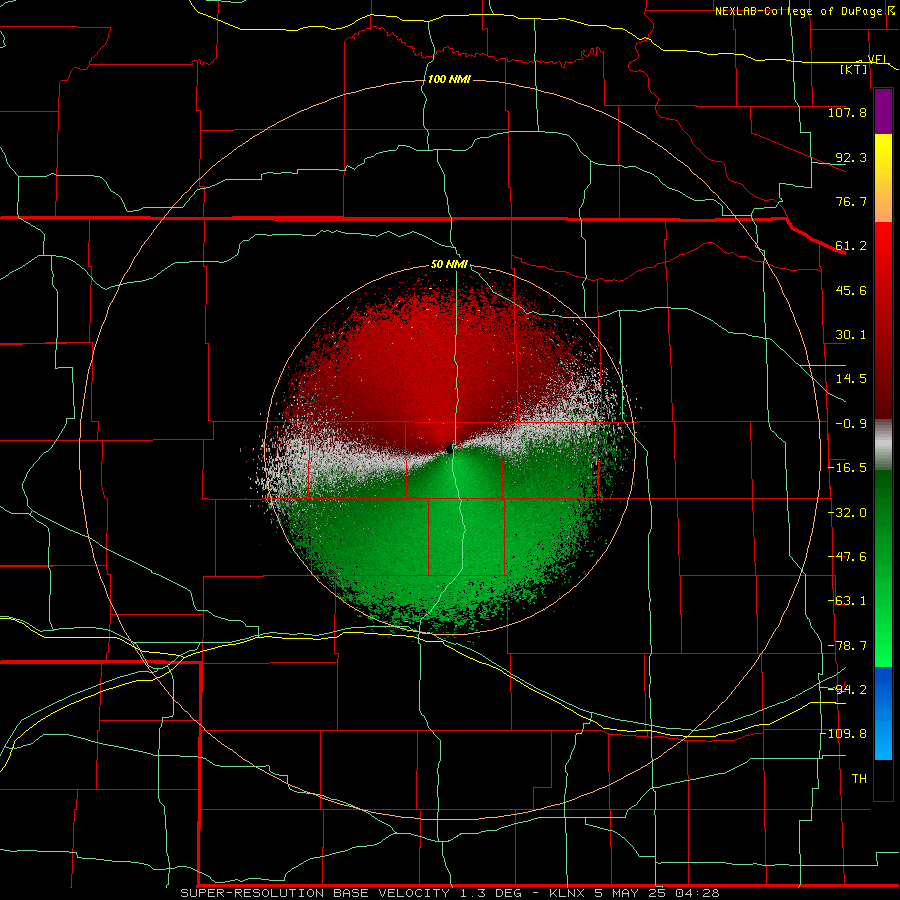Click the 76.7 velocity scale value
900x900 pixels.
pos(851,201)
